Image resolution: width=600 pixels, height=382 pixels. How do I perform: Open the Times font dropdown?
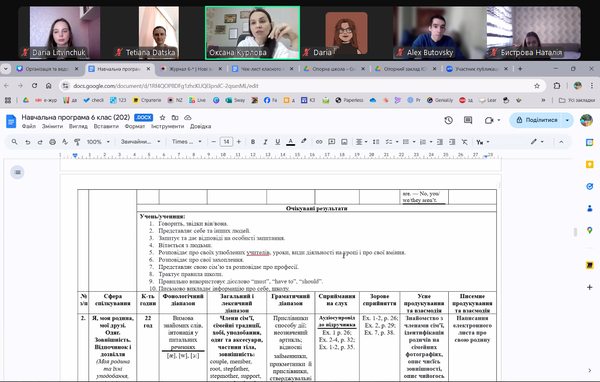tap(187, 142)
